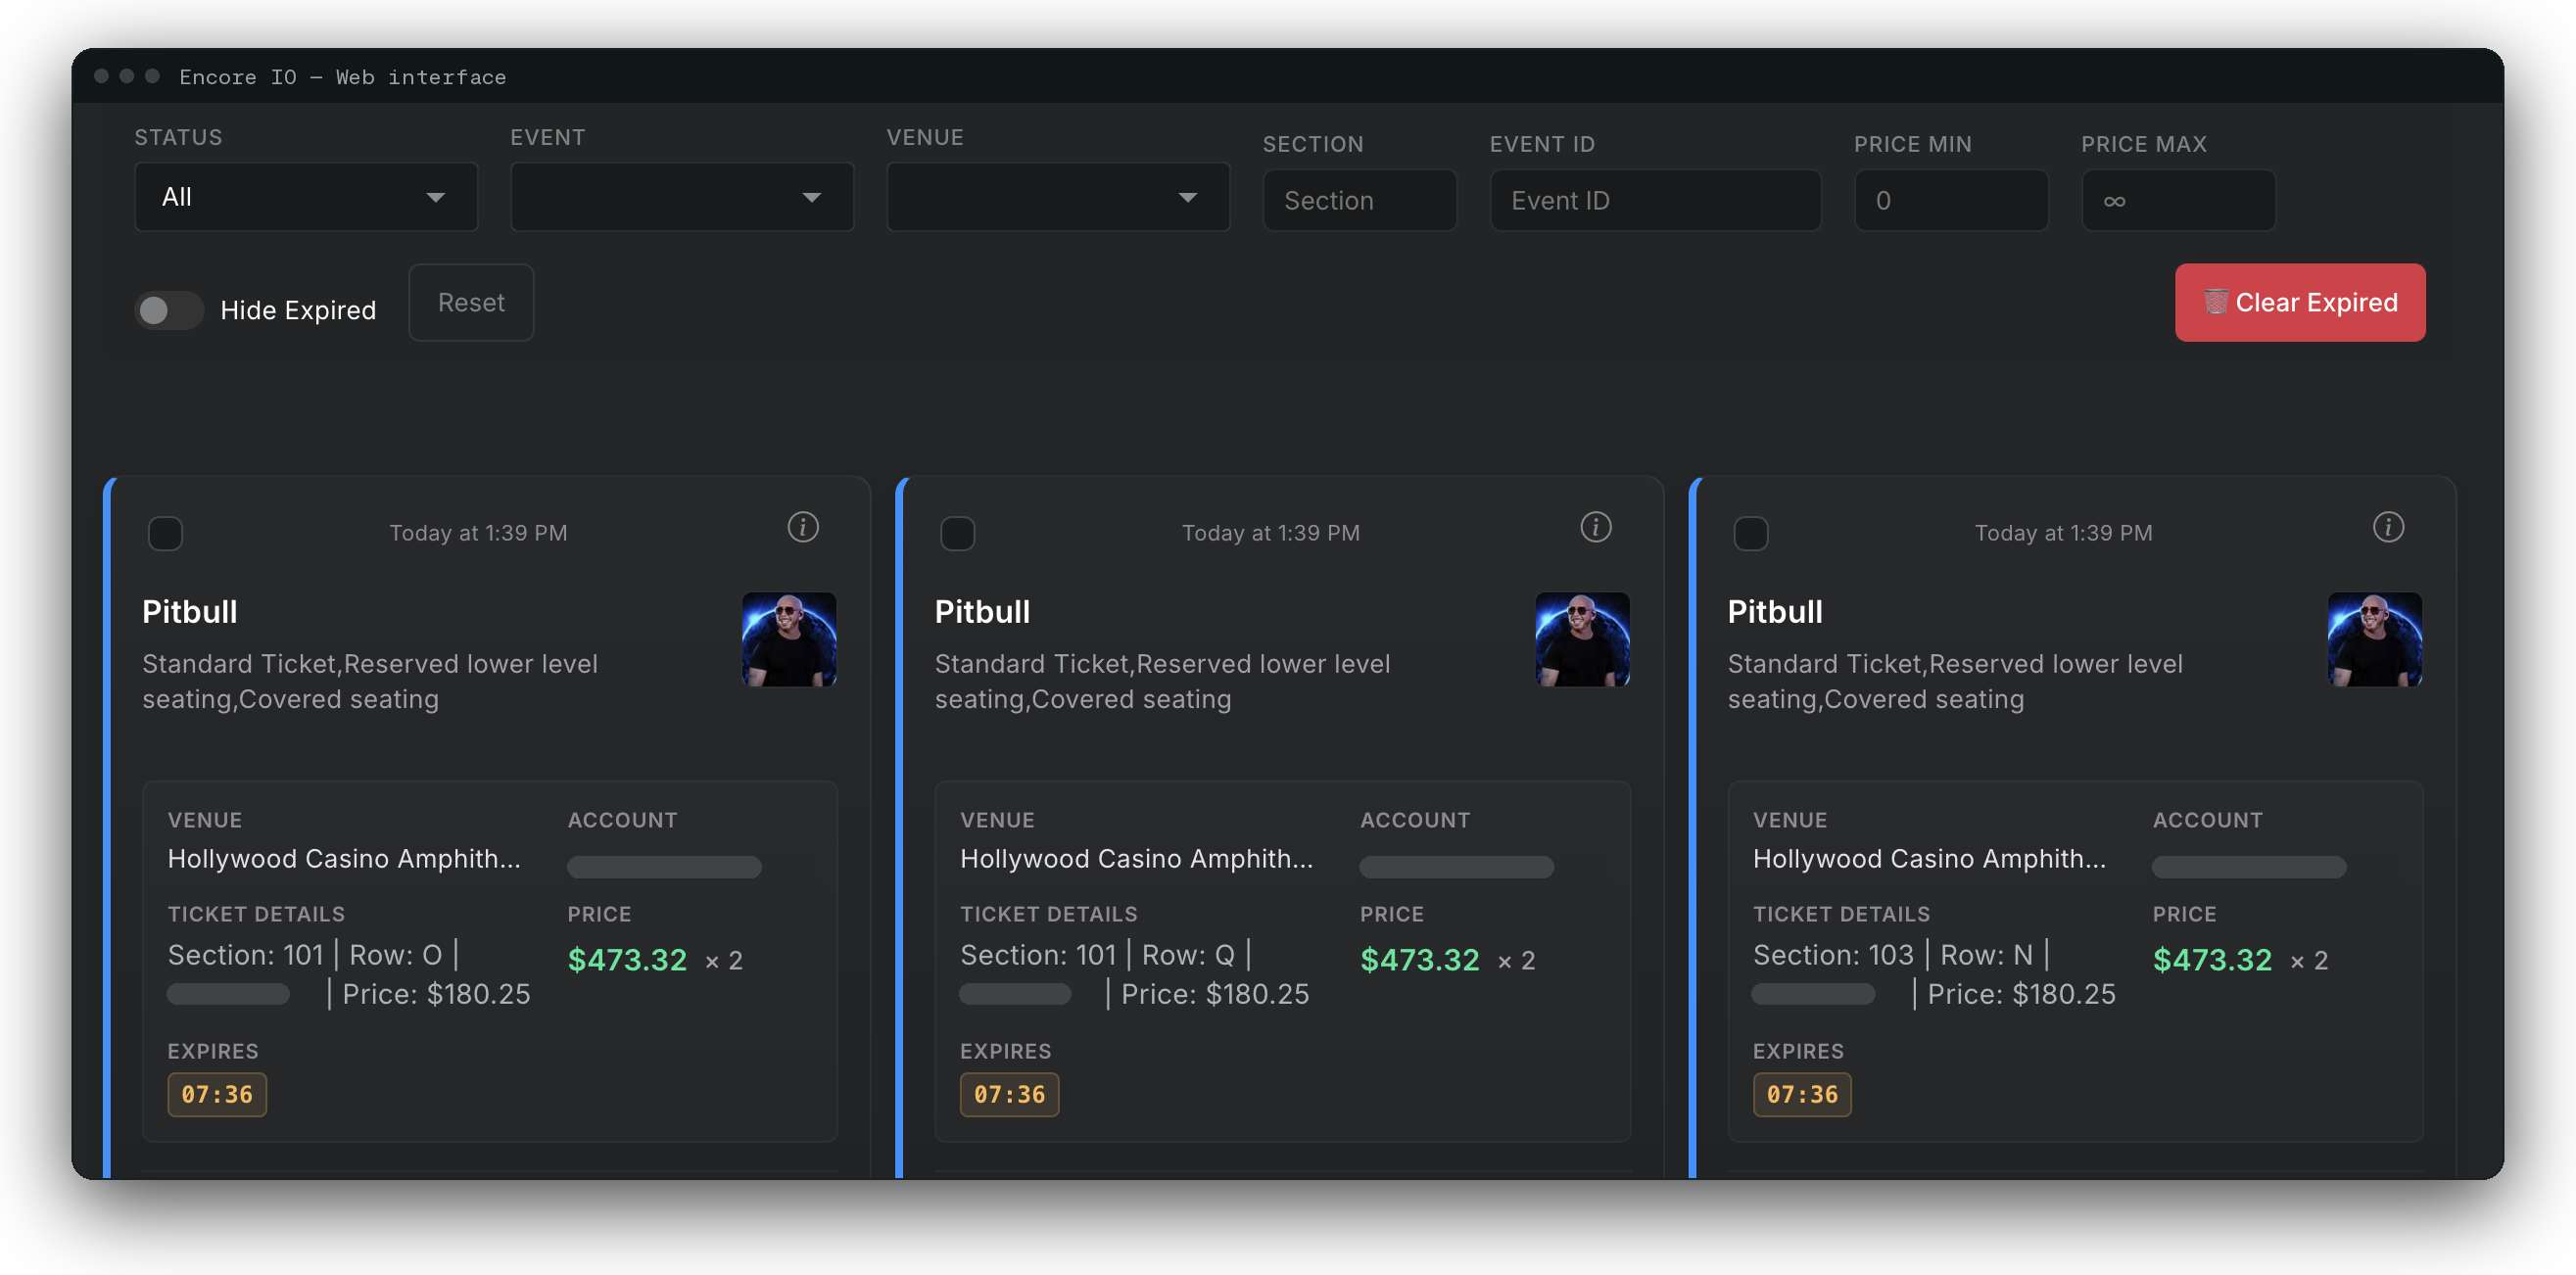
Task: Focus the Price Min input field
Action: pyautogui.click(x=1951, y=200)
